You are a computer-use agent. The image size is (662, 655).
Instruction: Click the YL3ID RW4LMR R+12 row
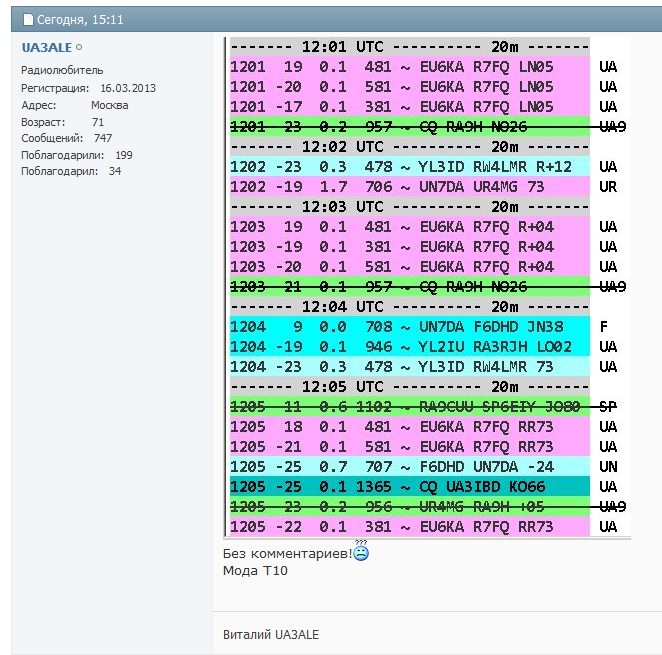(x=408, y=166)
